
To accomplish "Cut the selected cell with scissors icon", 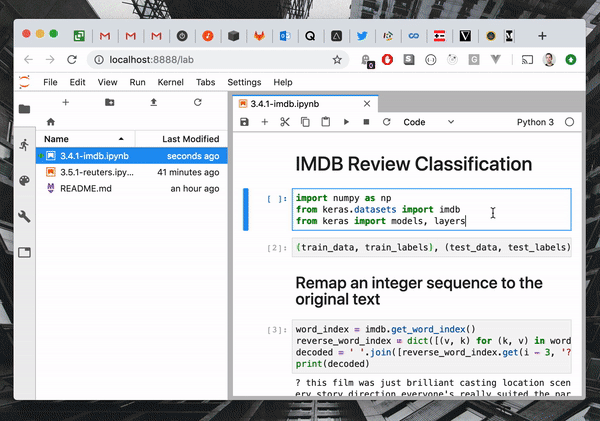I will [285, 122].
